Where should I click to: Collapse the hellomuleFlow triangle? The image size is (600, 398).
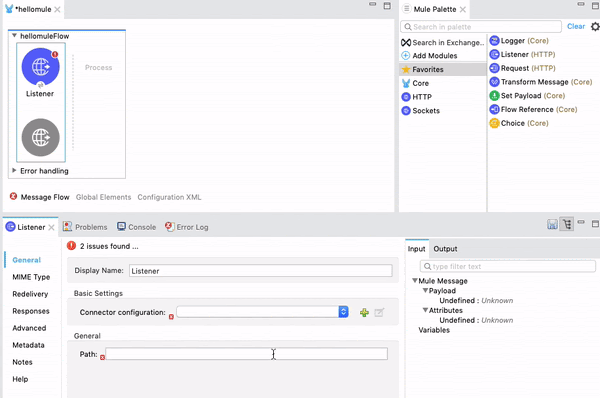14,36
